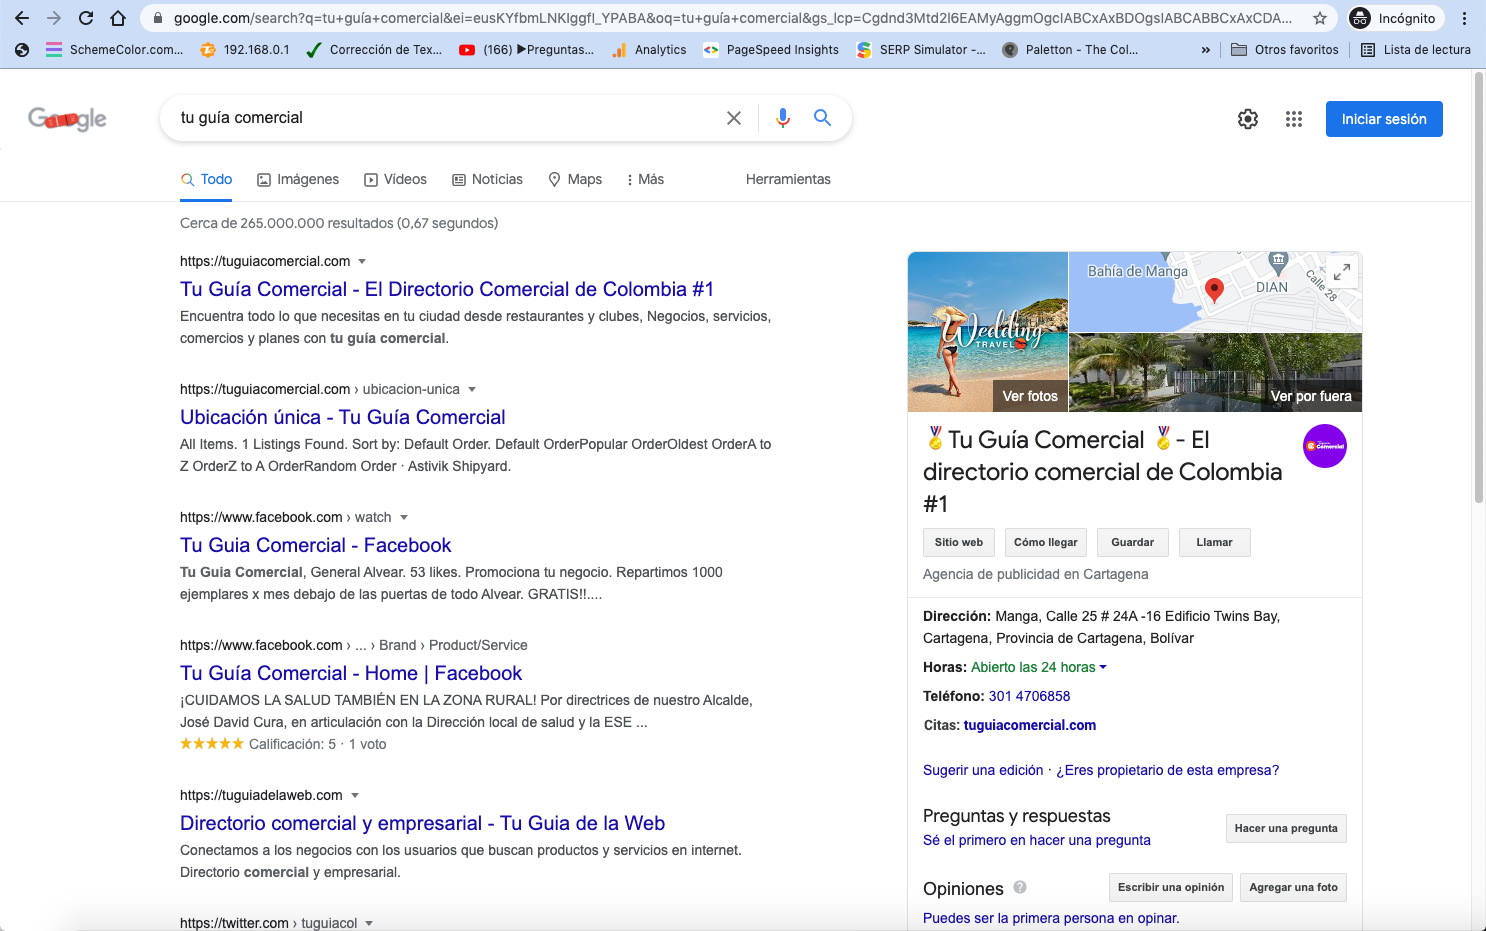Expand hidden bookmarks with the double chevron

[x=1205, y=49]
